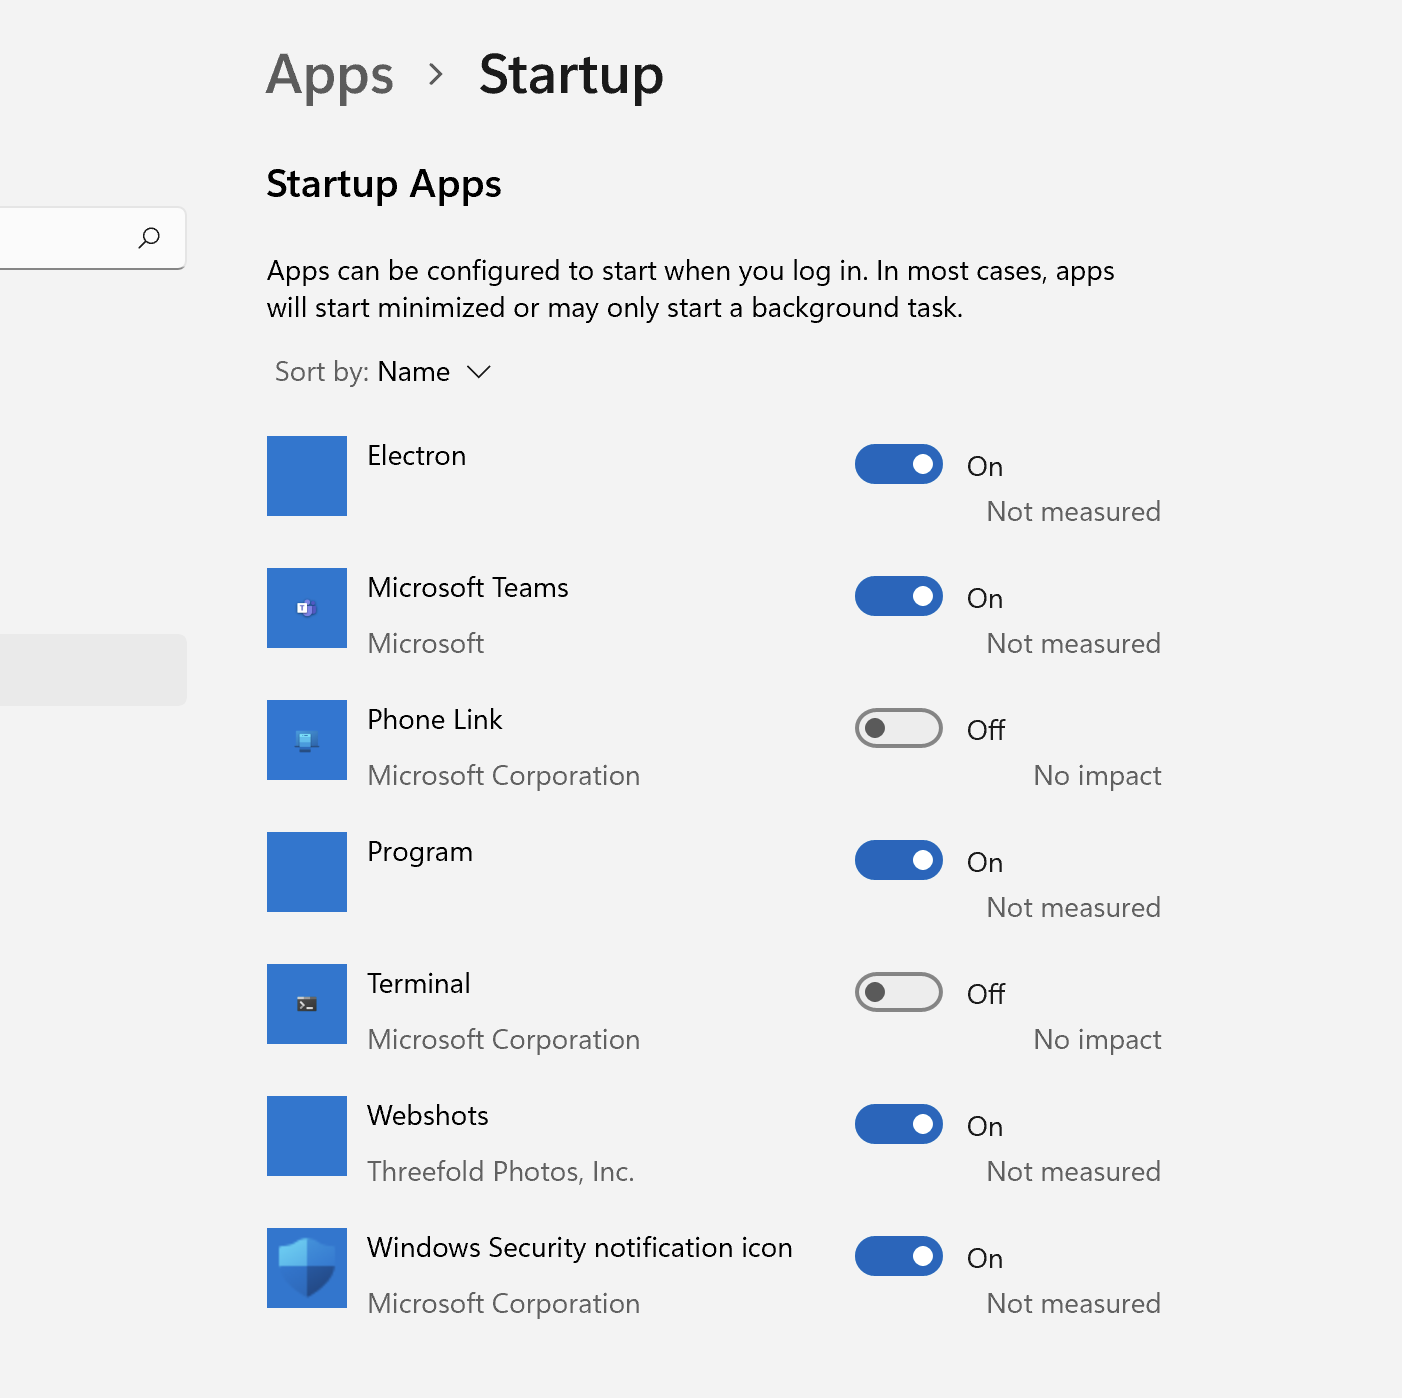Enable Terminal to start at login

point(898,992)
